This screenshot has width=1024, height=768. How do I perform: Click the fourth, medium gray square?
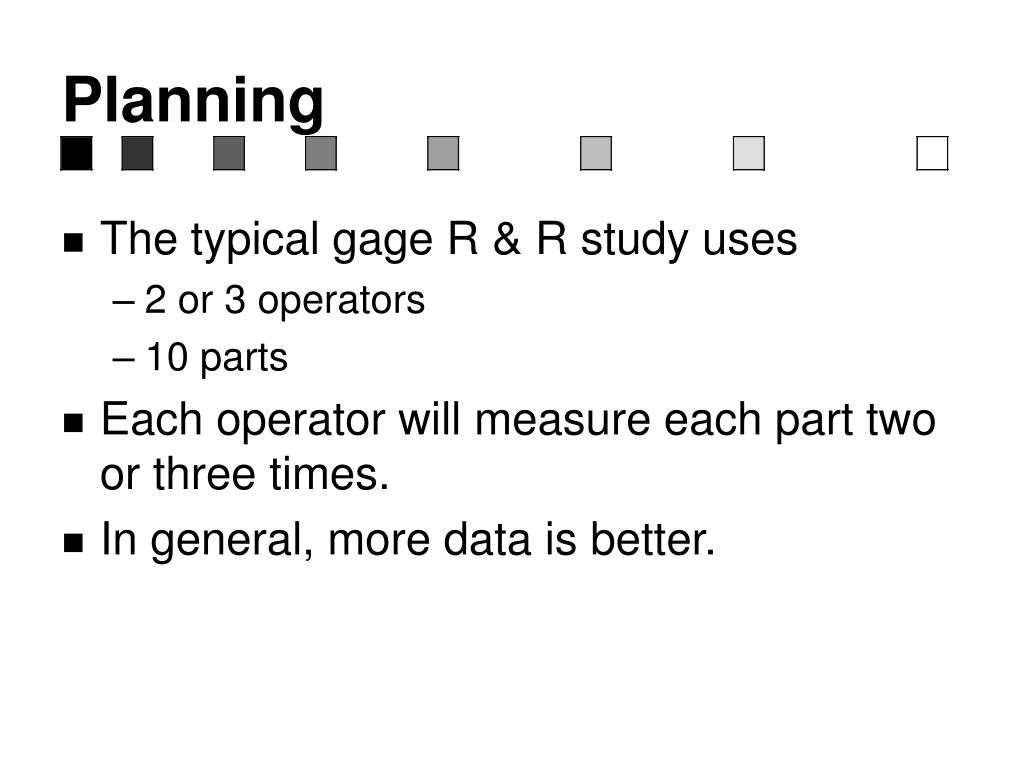321,153
